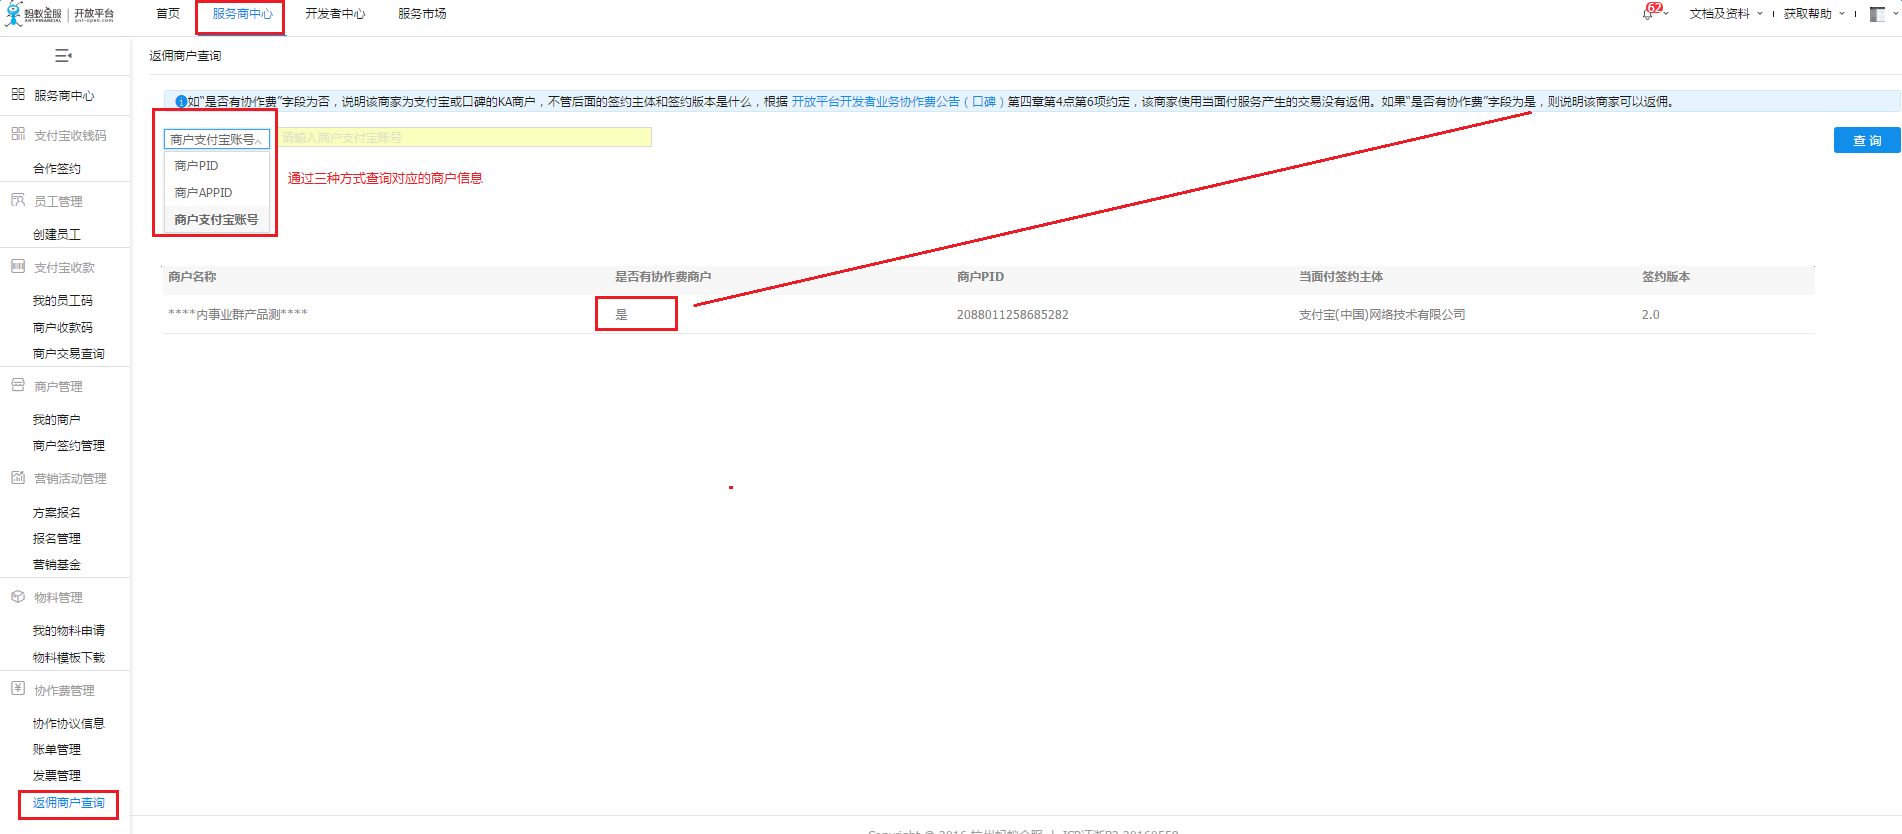Viewport: 1902px width, 834px height.
Task: Open 我的员工码 in the sidebar
Action: (62, 301)
